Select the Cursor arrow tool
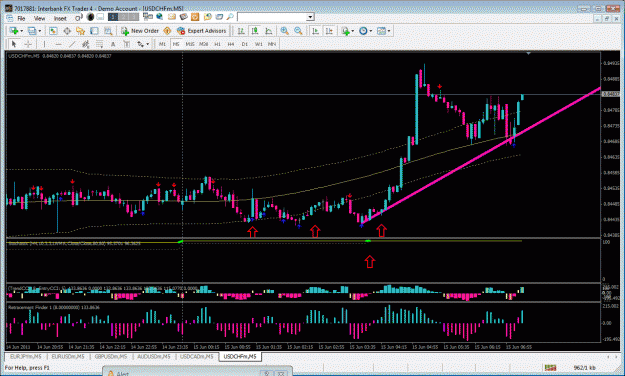 click(x=14, y=44)
